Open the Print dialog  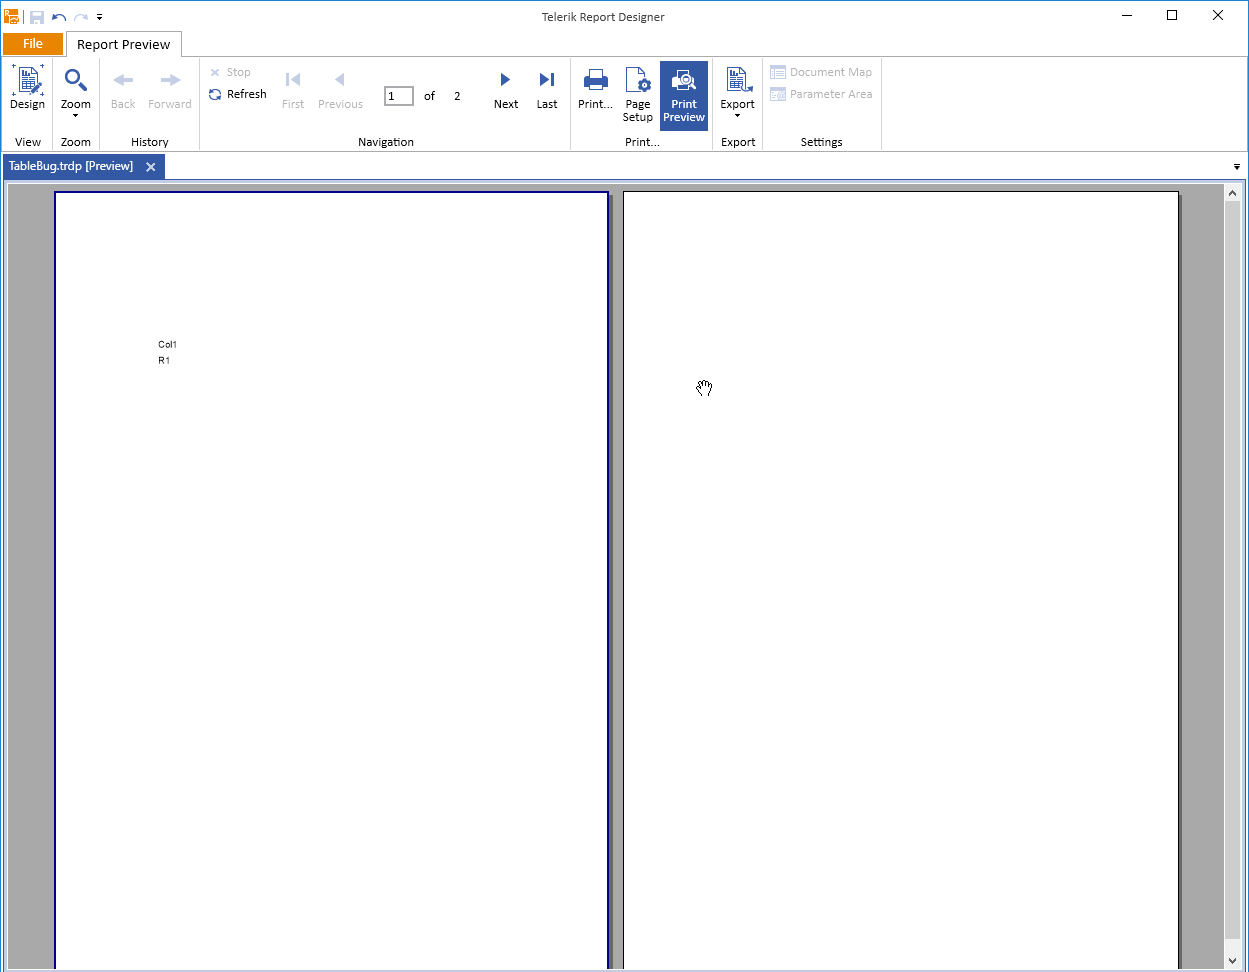(x=595, y=89)
